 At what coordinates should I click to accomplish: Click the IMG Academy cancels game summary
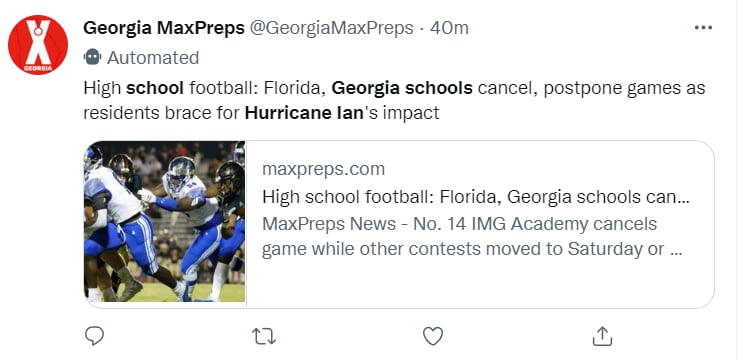472,237
